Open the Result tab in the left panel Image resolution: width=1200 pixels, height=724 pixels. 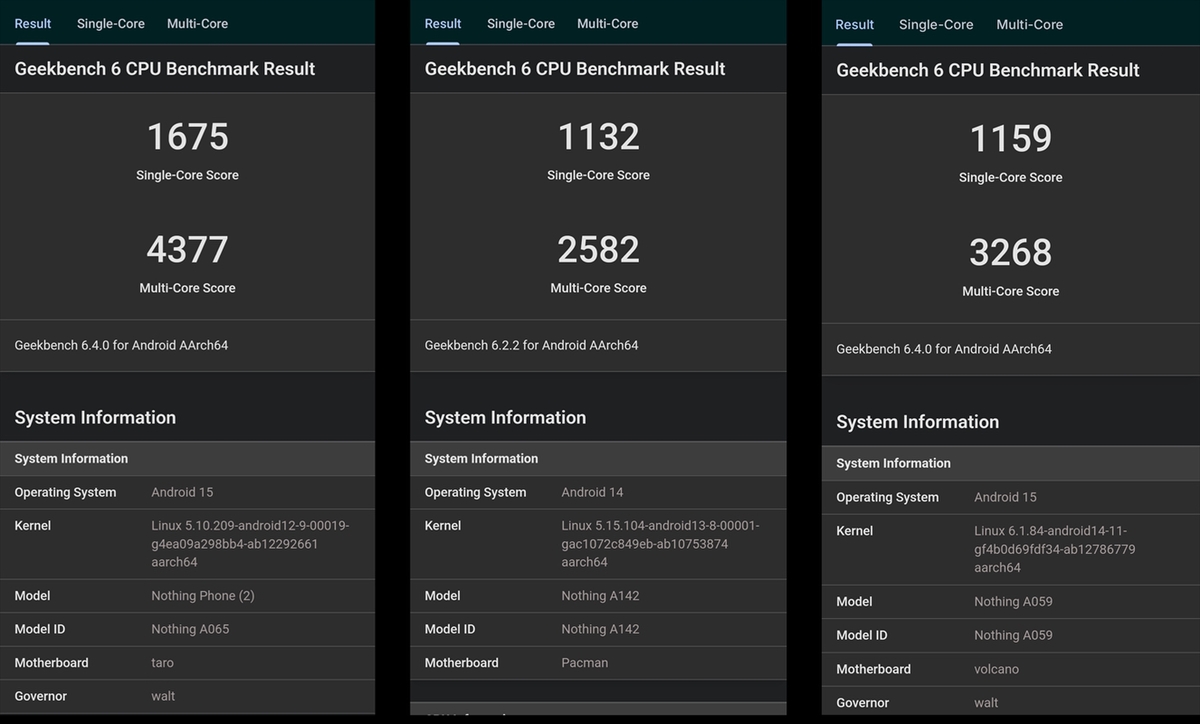point(33,23)
